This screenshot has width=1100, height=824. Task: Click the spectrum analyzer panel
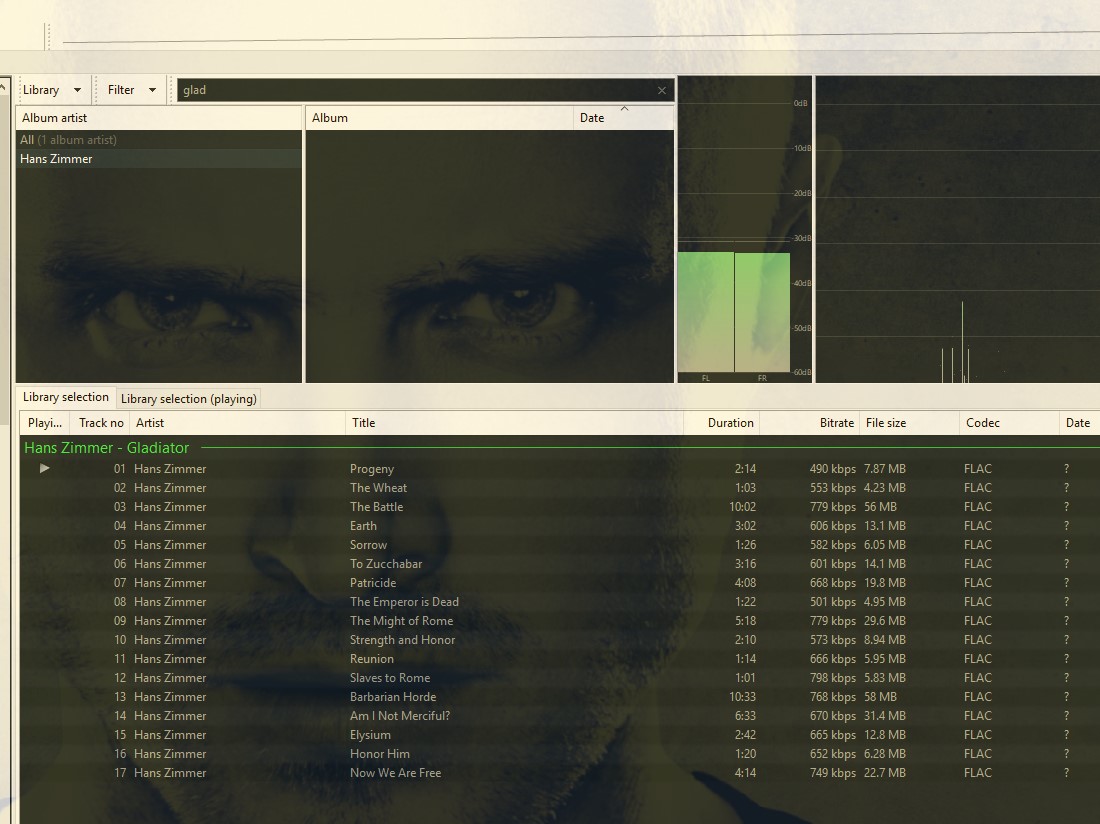coord(958,229)
